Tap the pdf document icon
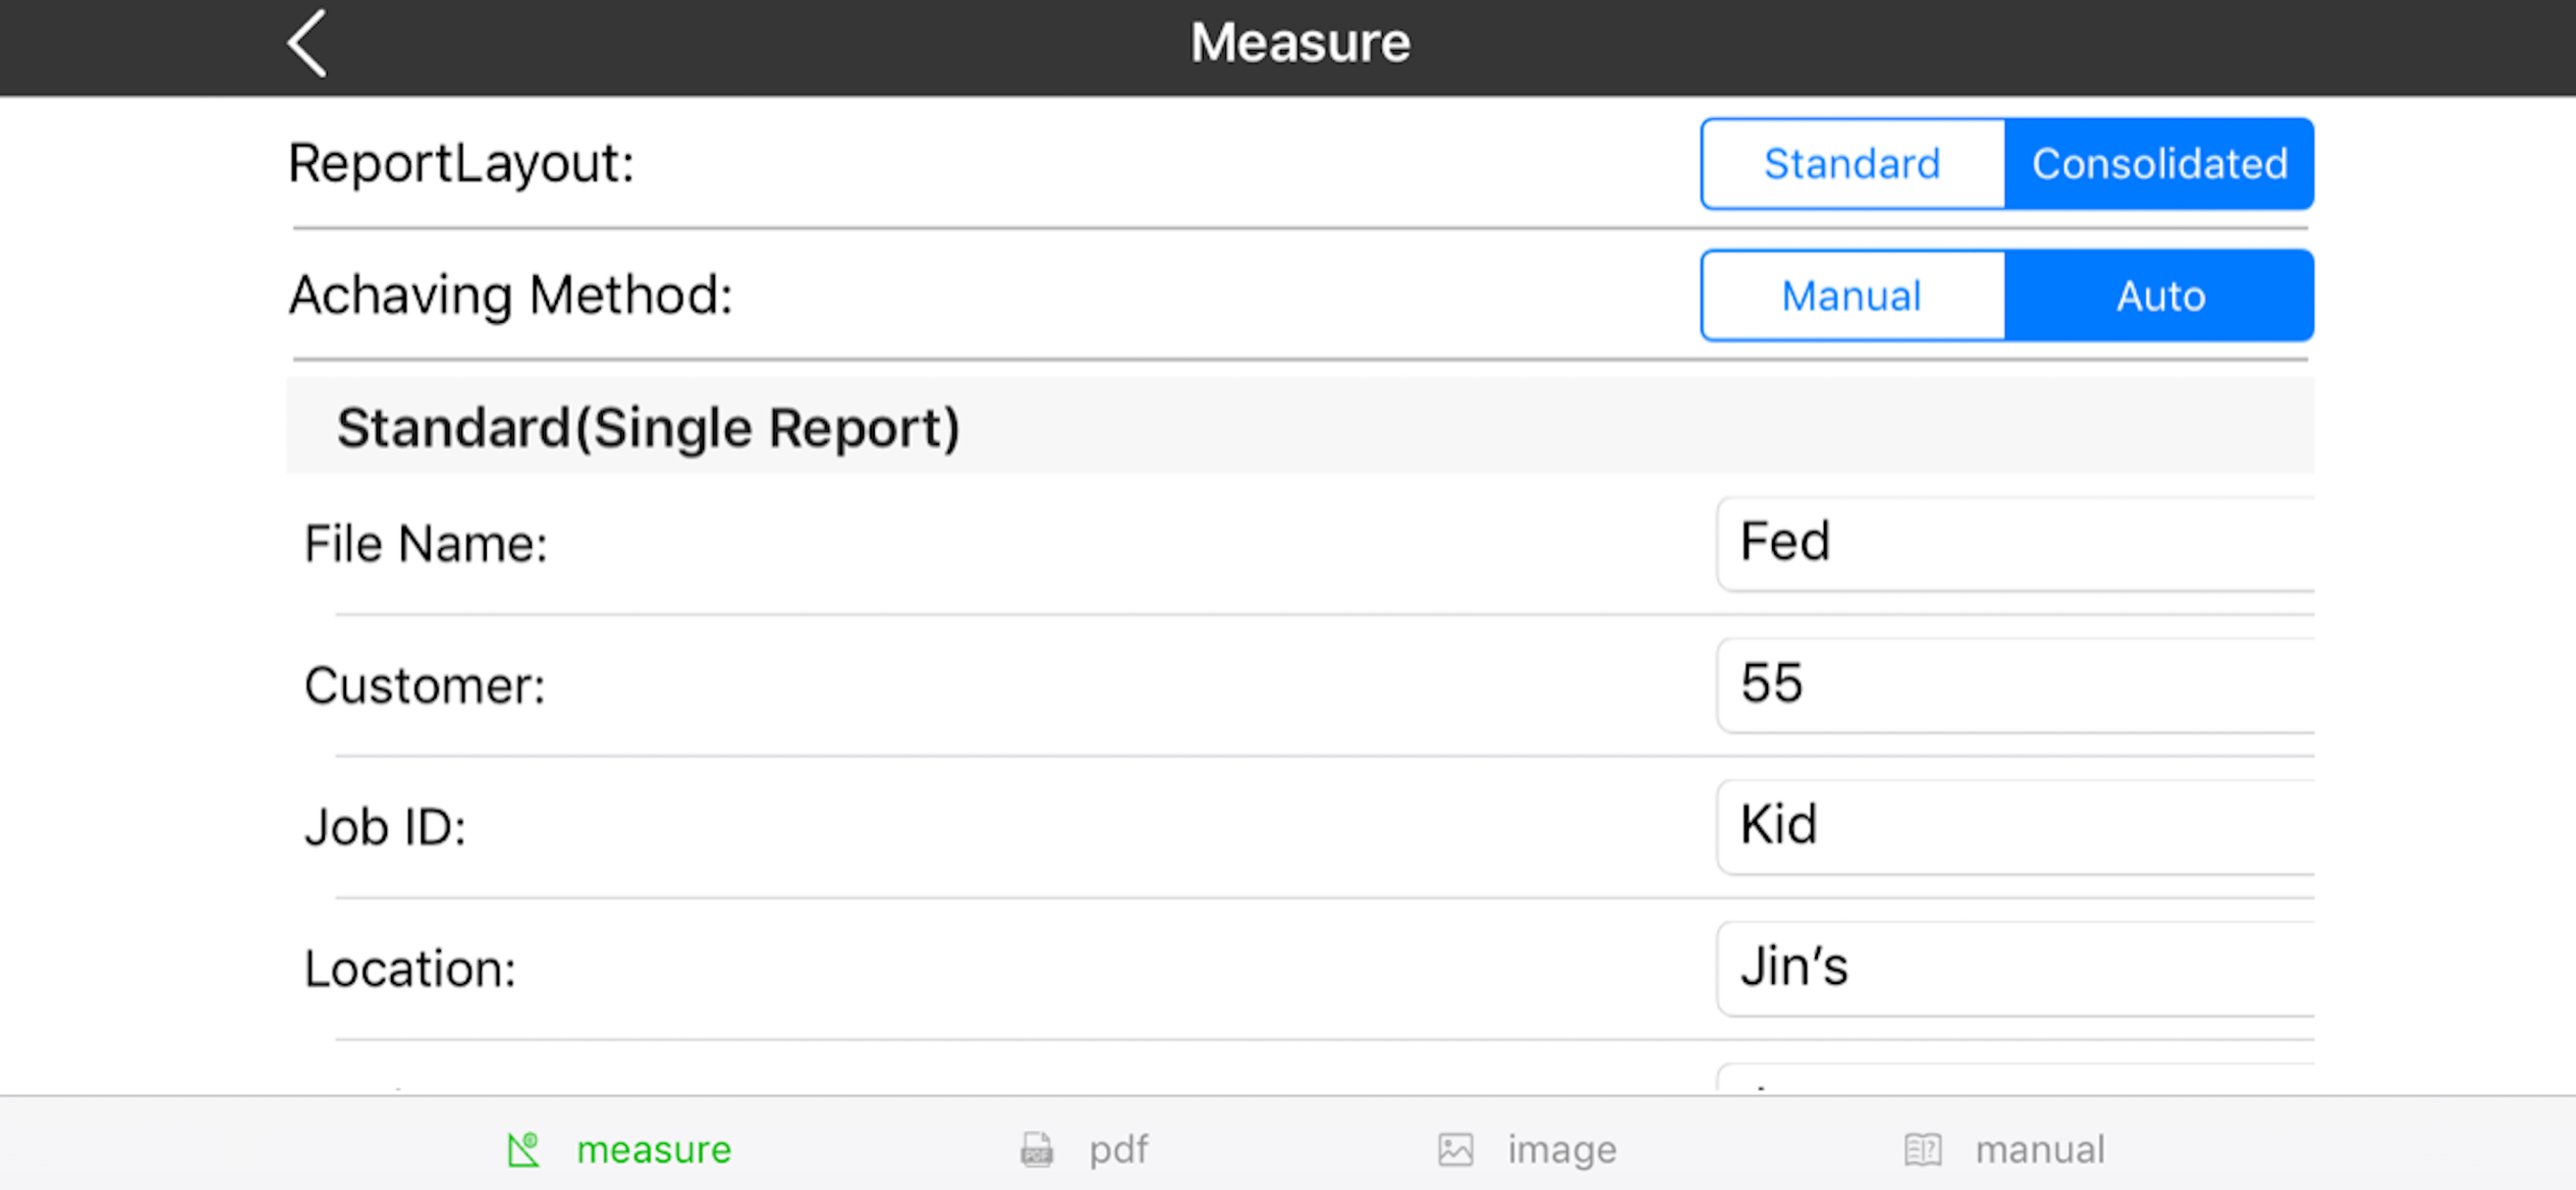The width and height of the screenshot is (2576, 1190). pyautogui.click(x=1036, y=1149)
